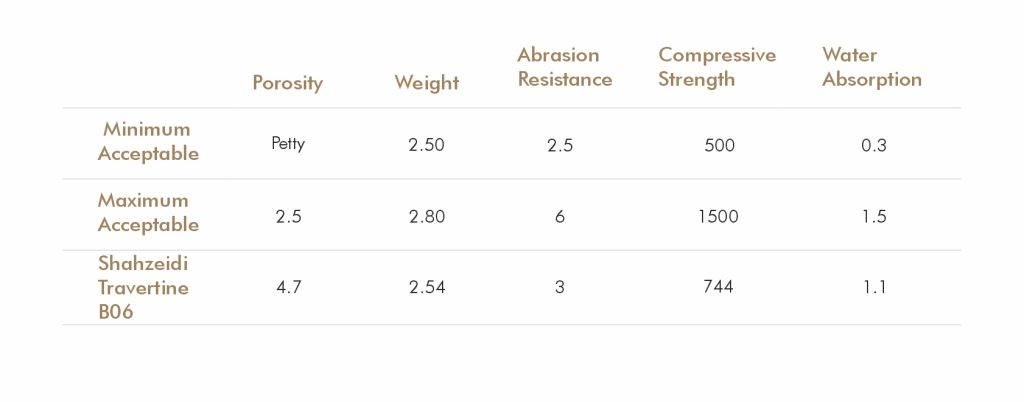The height and width of the screenshot is (402, 1024).
Task: Click the 1.5 water absorption value
Action: point(874,216)
